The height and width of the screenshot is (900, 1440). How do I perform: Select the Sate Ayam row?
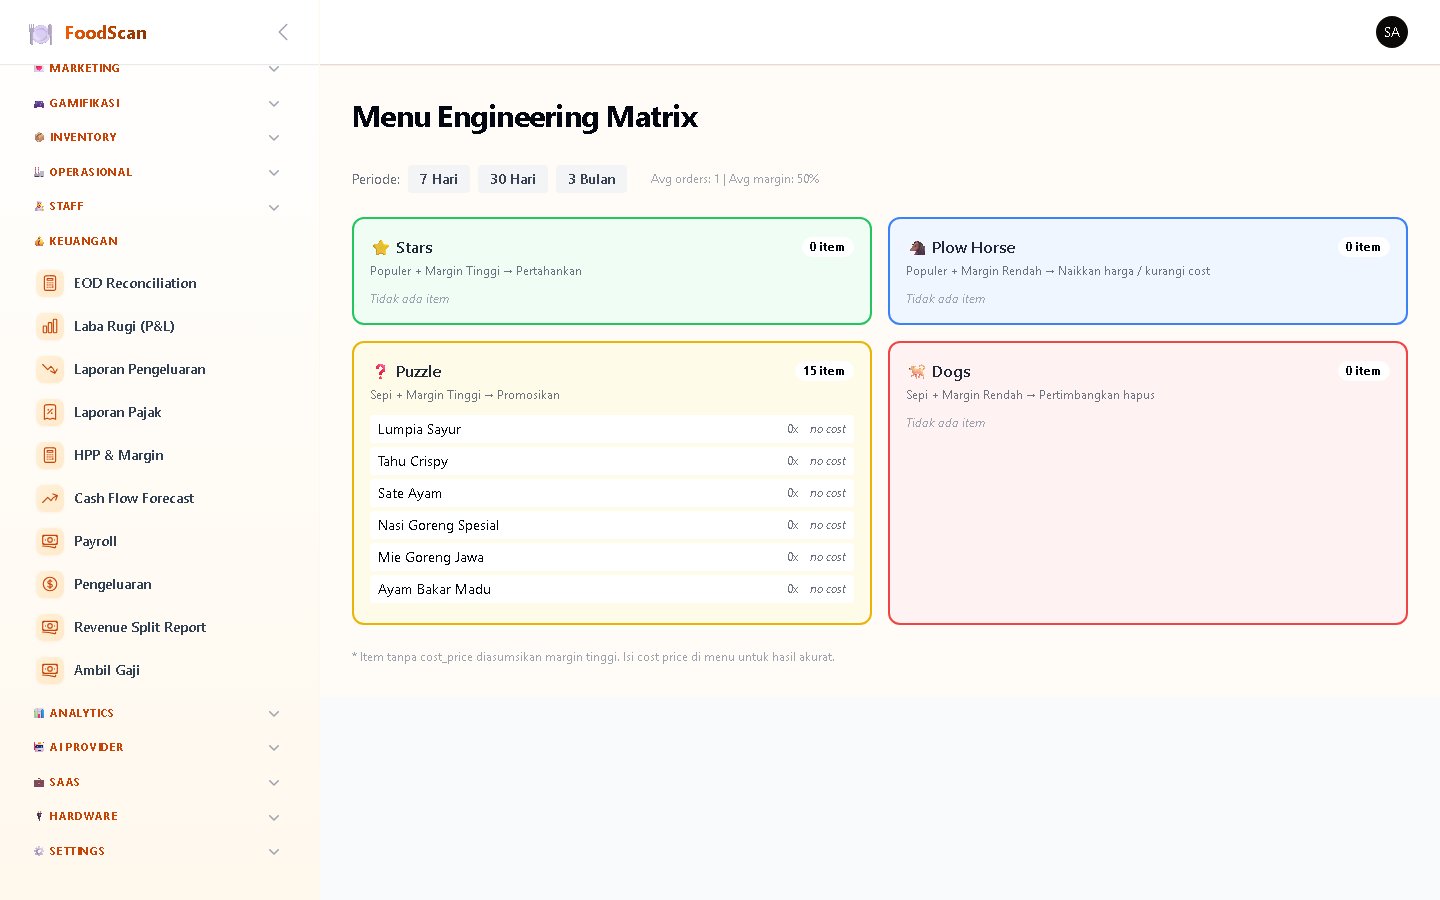(x=612, y=493)
